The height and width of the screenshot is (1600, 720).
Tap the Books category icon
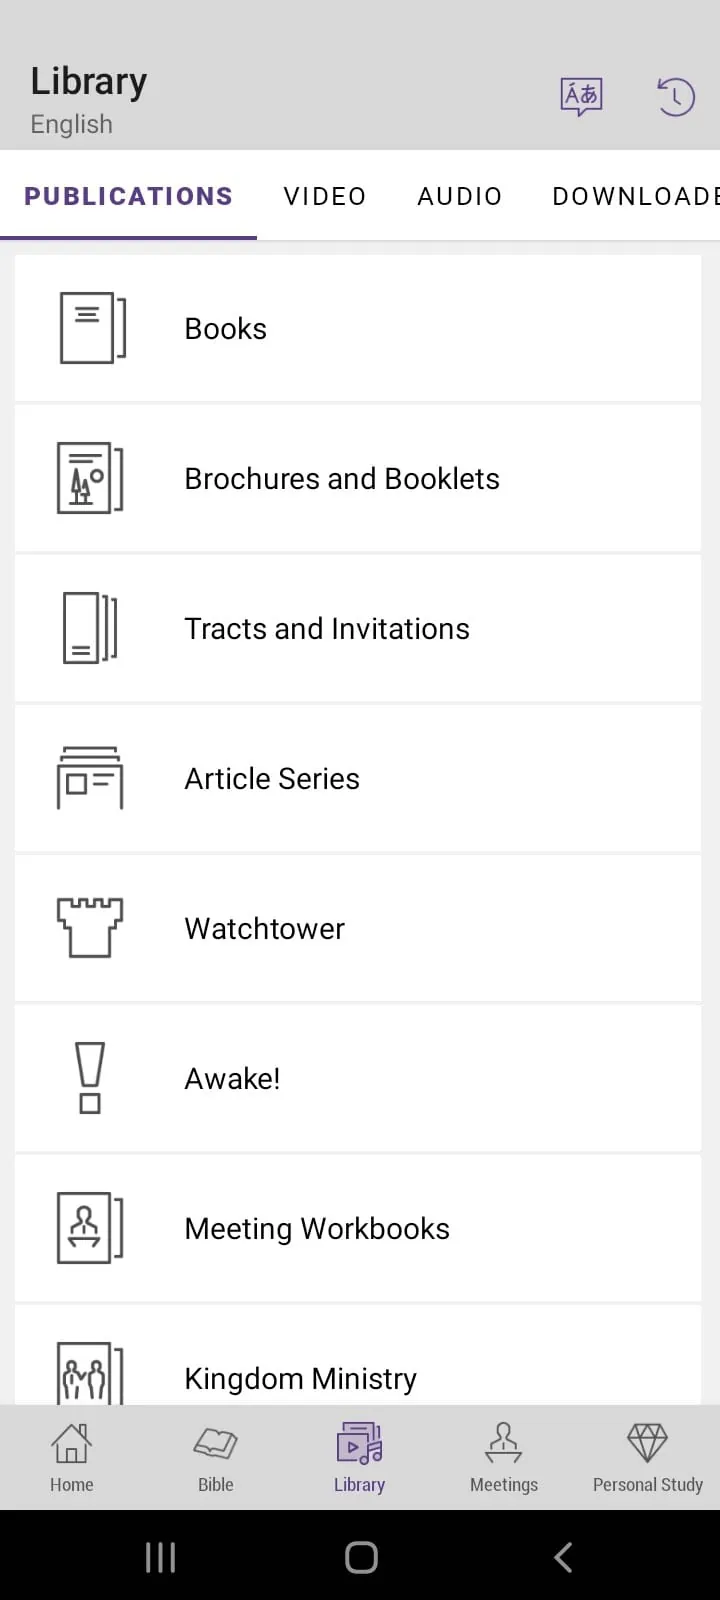click(x=92, y=328)
